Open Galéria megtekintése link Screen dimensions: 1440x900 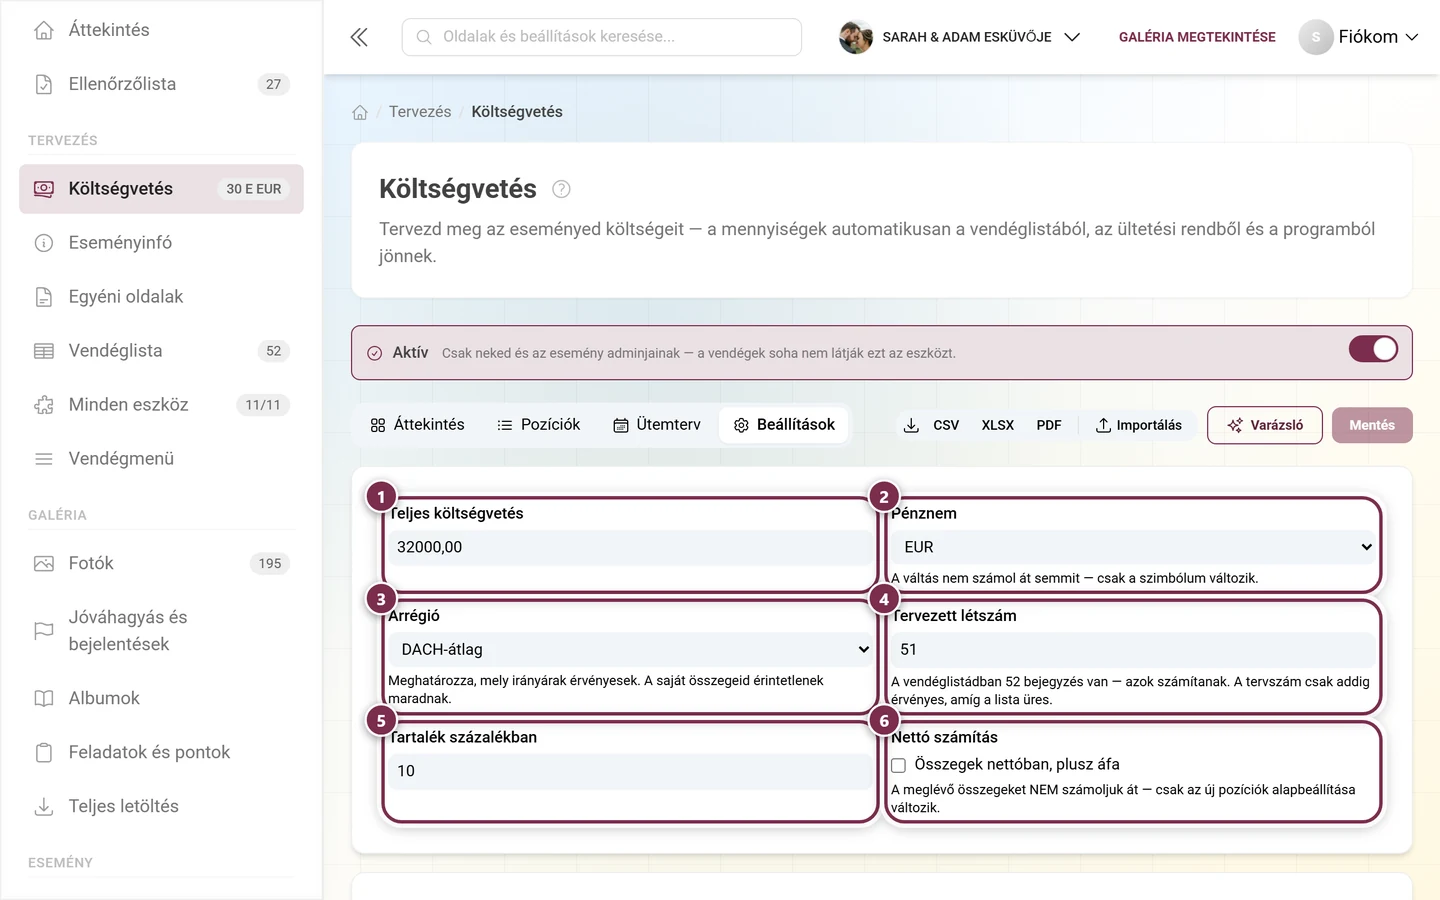1197,37
